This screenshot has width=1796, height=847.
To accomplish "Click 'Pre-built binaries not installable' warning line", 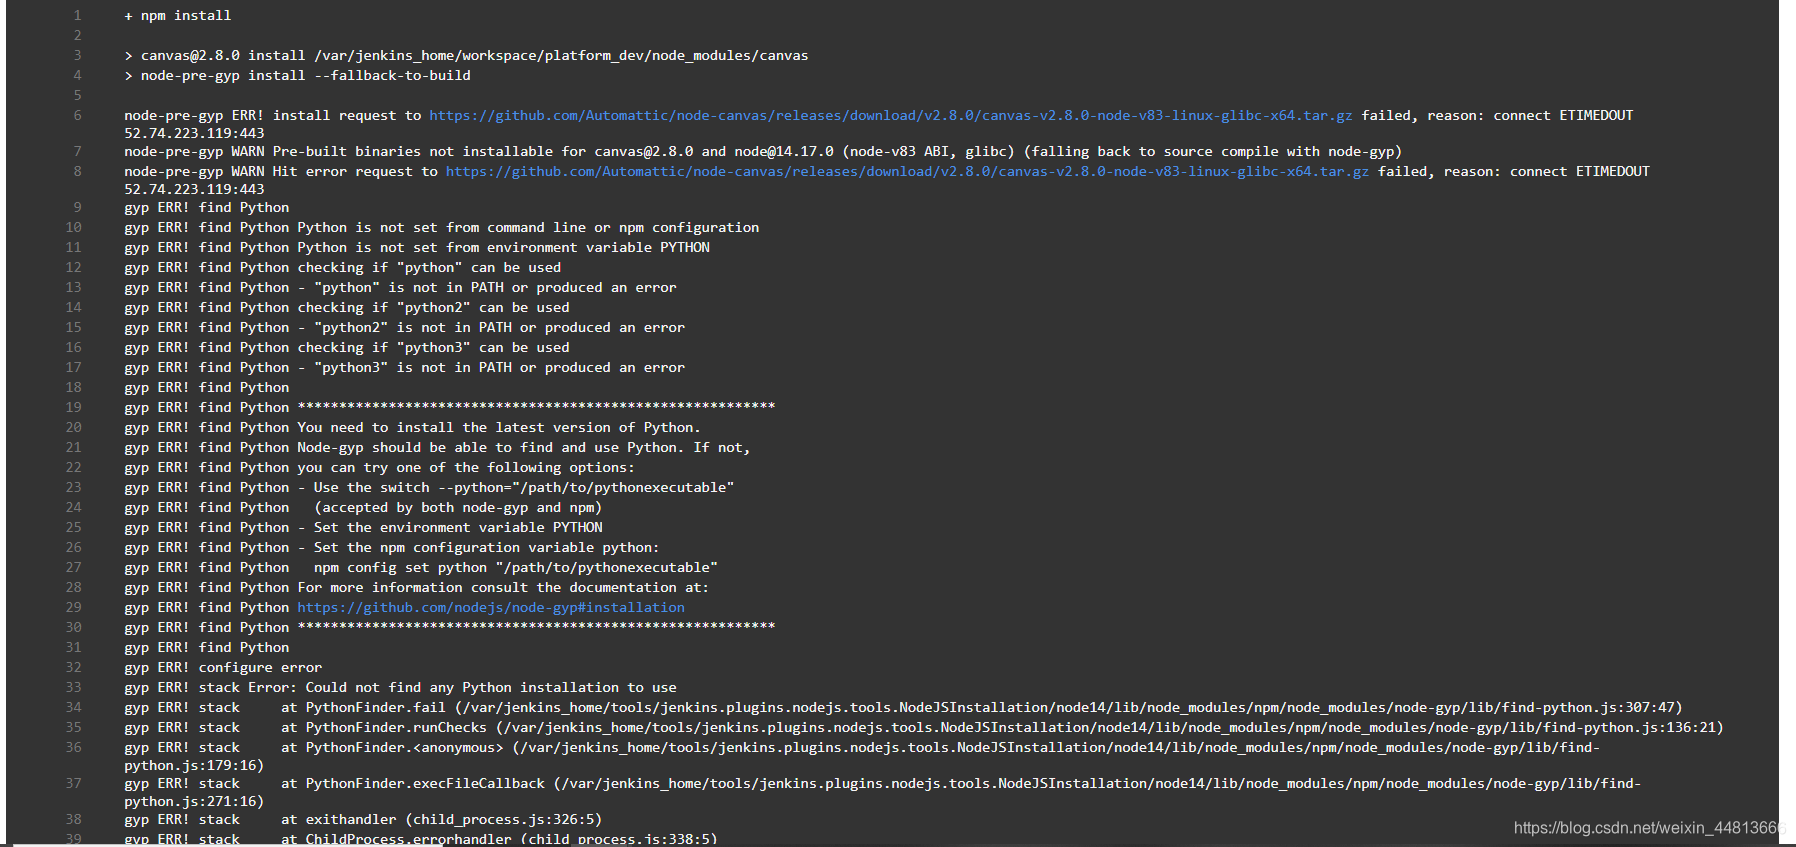I will [763, 151].
